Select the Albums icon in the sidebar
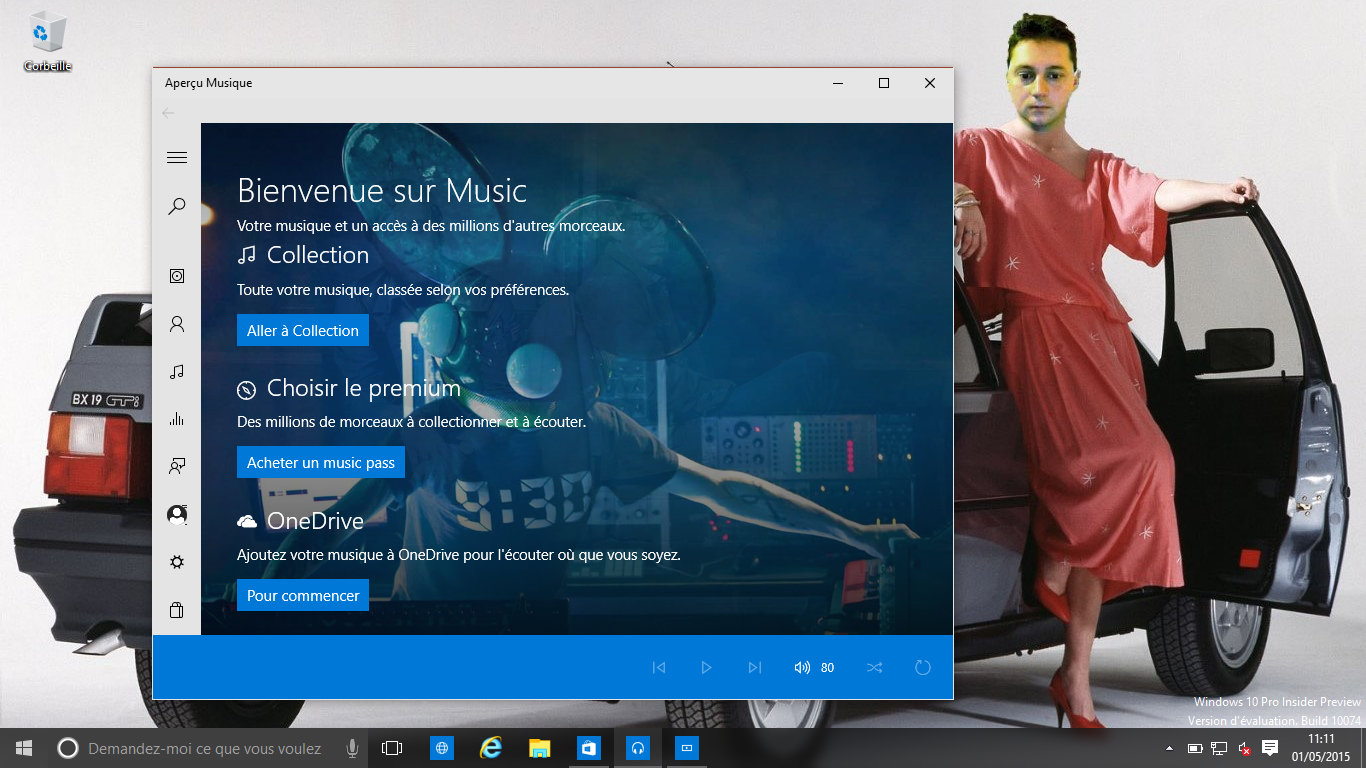 [x=177, y=275]
